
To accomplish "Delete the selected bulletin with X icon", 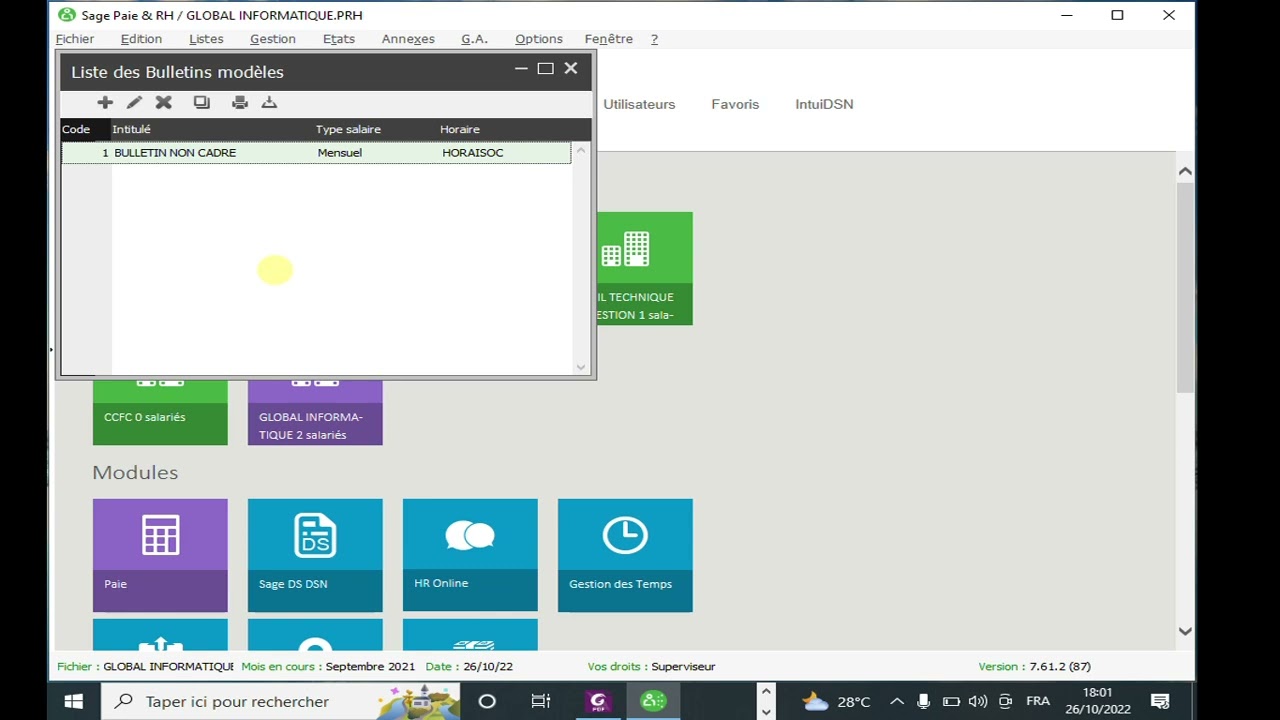I will (x=164, y=102).
